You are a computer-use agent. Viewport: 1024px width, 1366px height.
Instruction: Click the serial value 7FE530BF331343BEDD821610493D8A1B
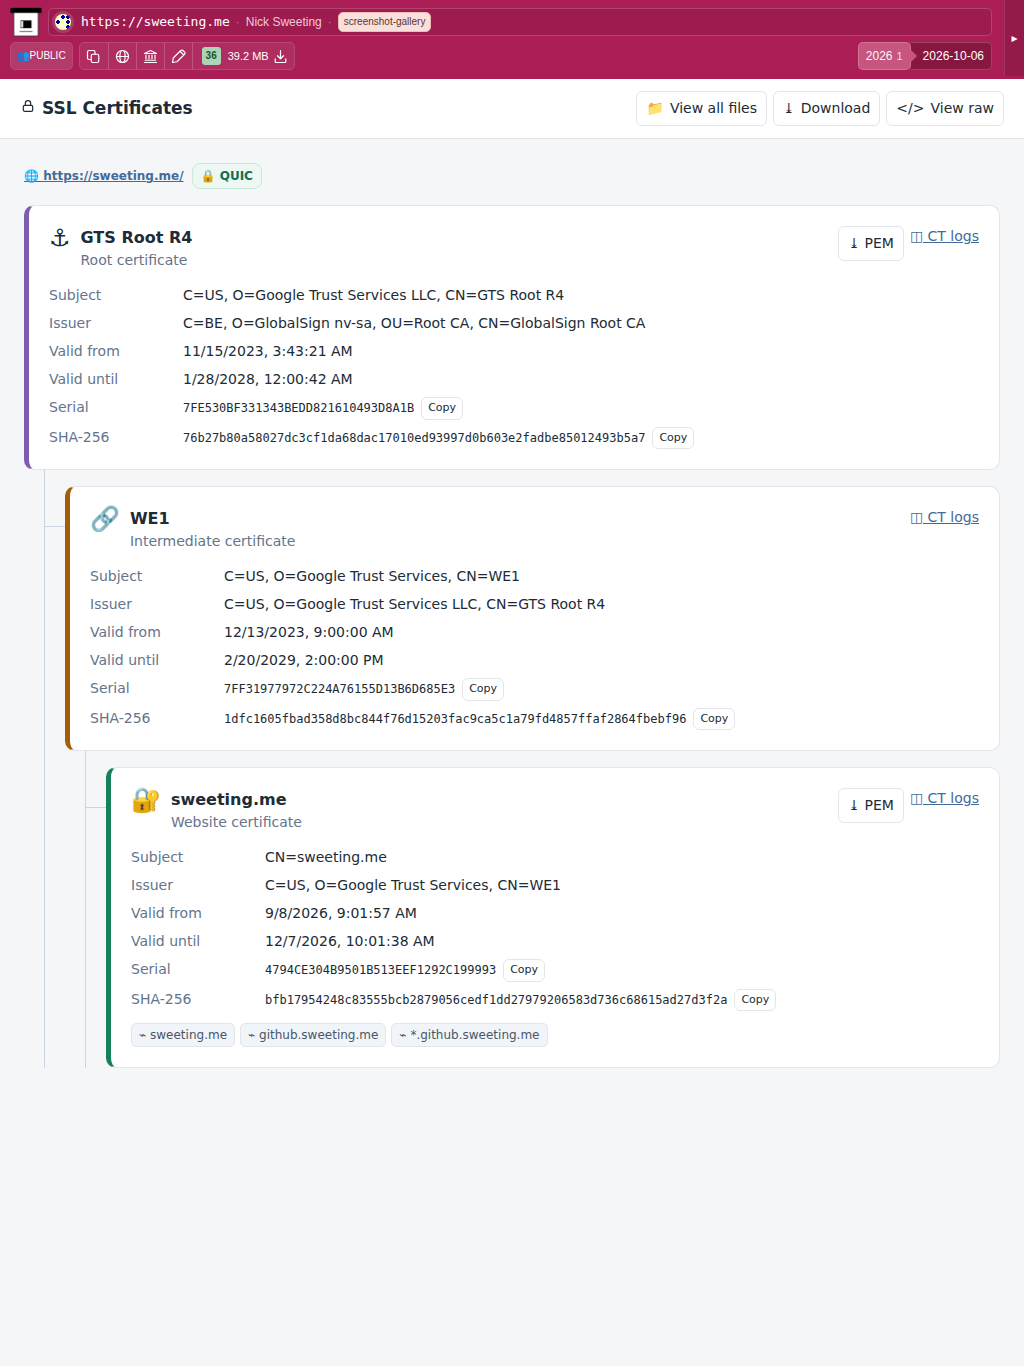click(298, 408)
